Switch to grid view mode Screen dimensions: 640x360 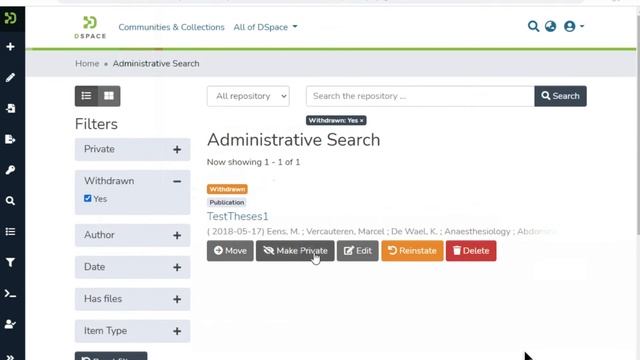pos(109,96)
